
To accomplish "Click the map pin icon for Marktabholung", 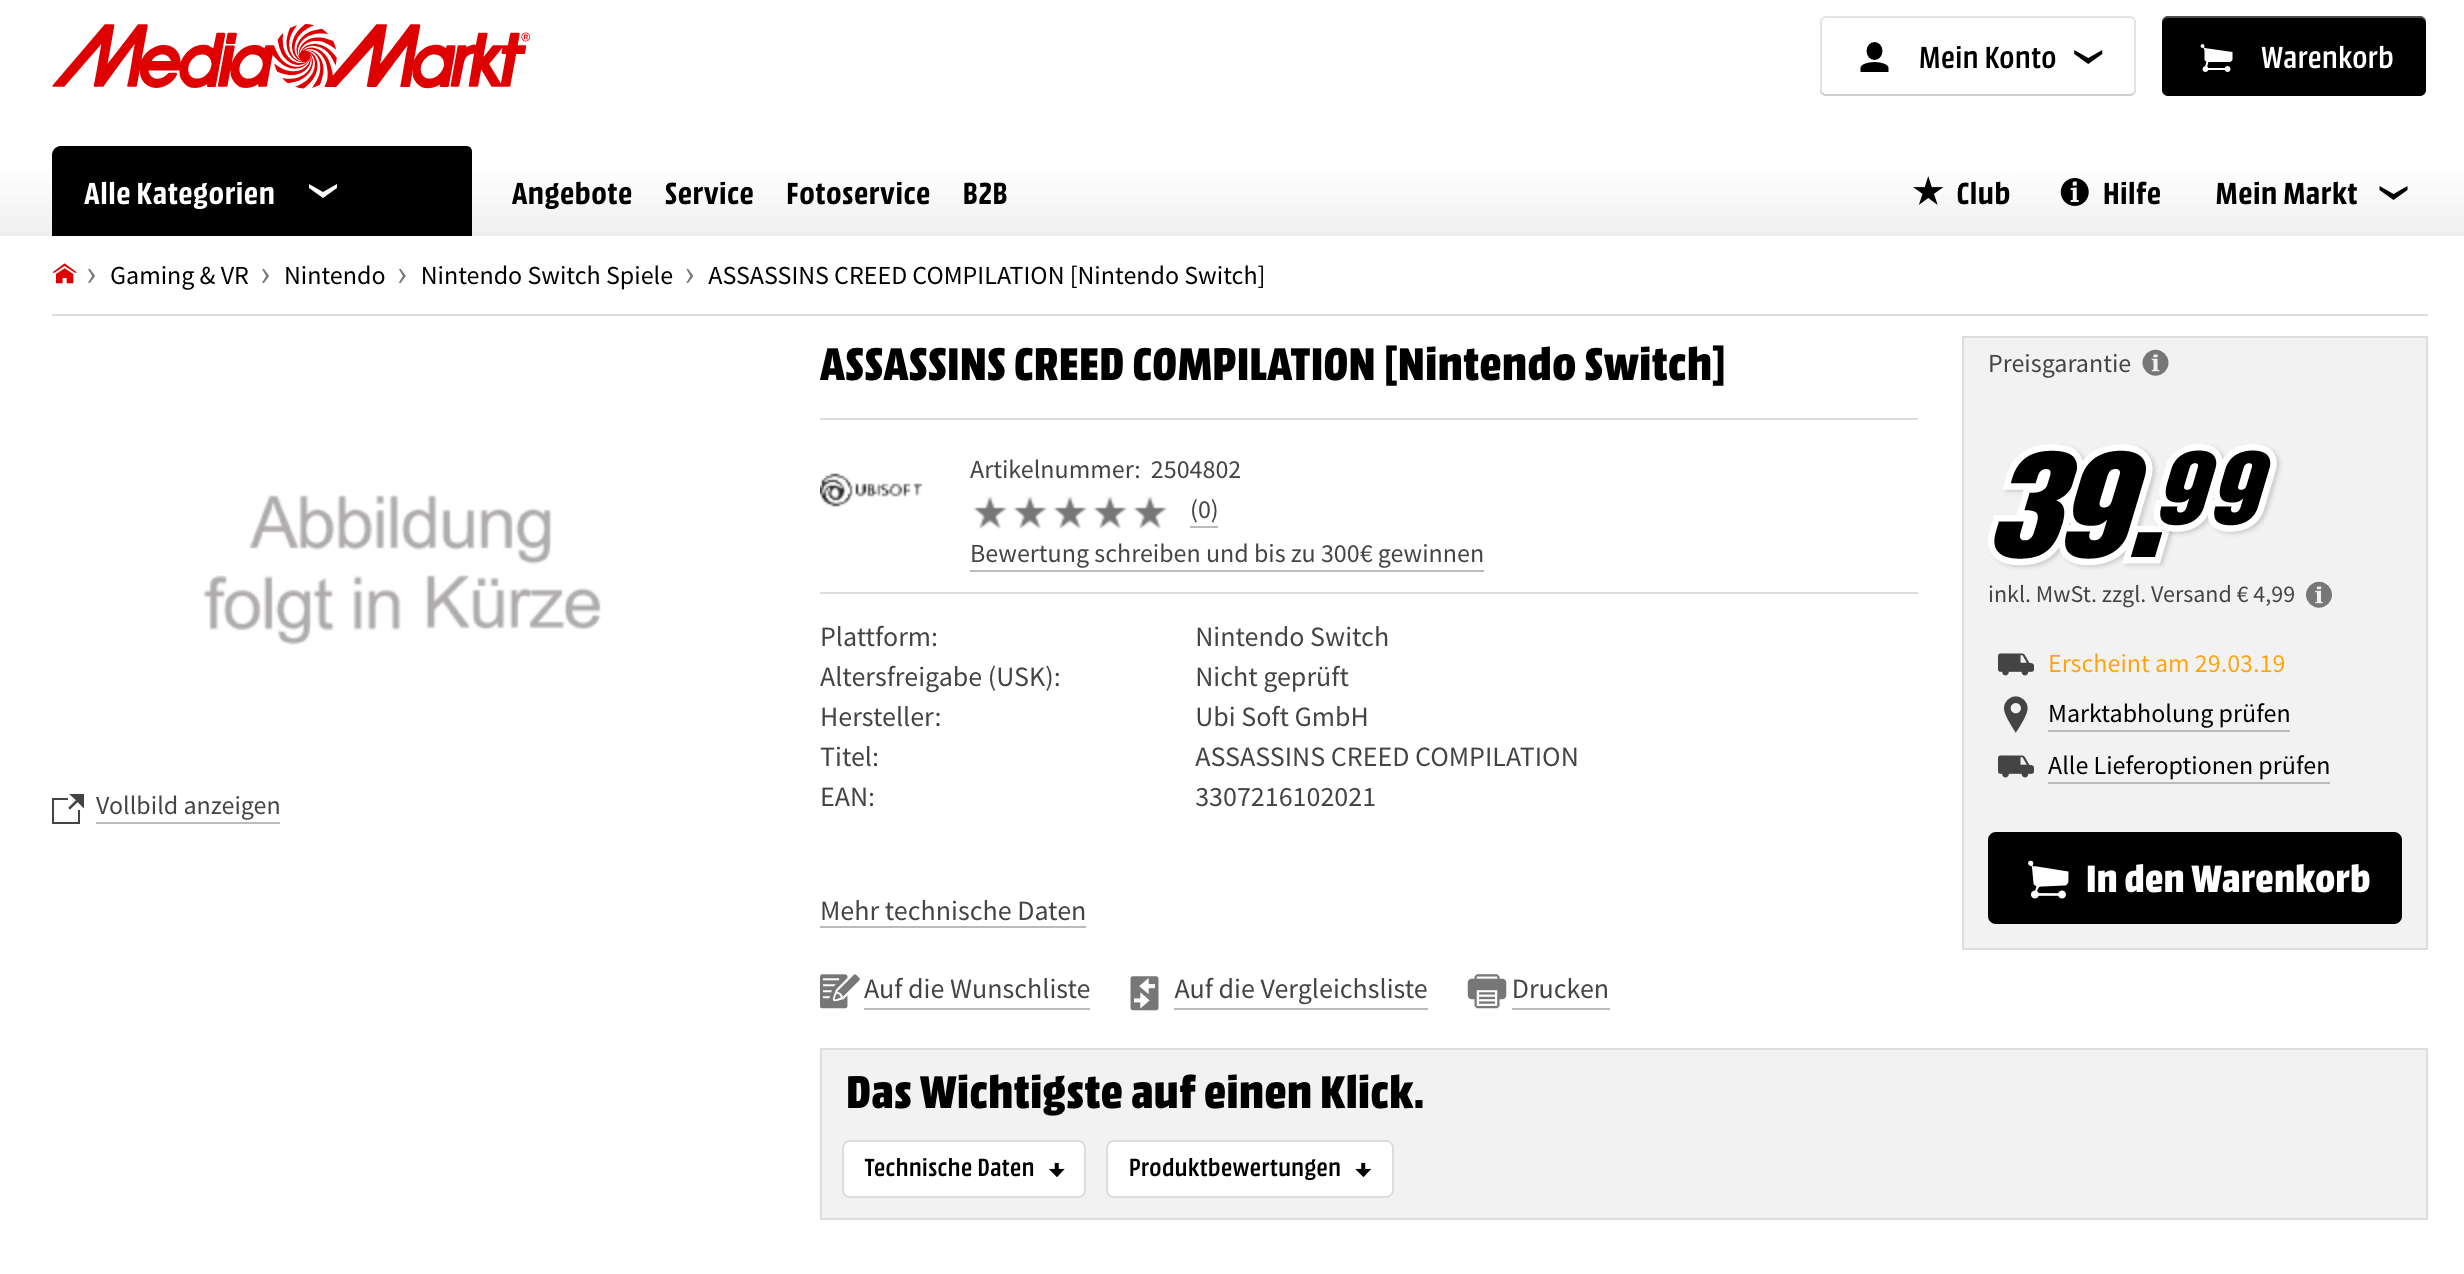I will coord(2015,714).
